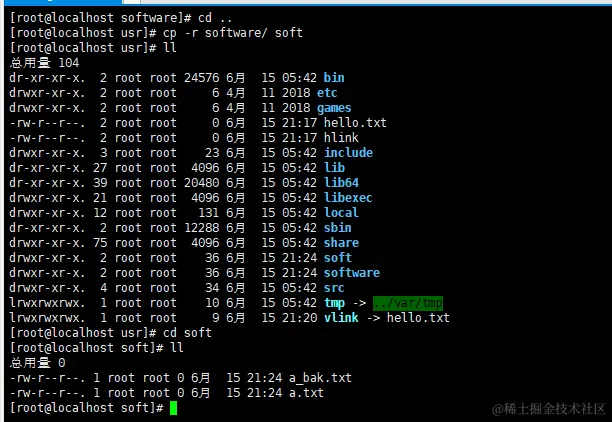Click the highlighted ../var/tmp link target

(408, 303)
